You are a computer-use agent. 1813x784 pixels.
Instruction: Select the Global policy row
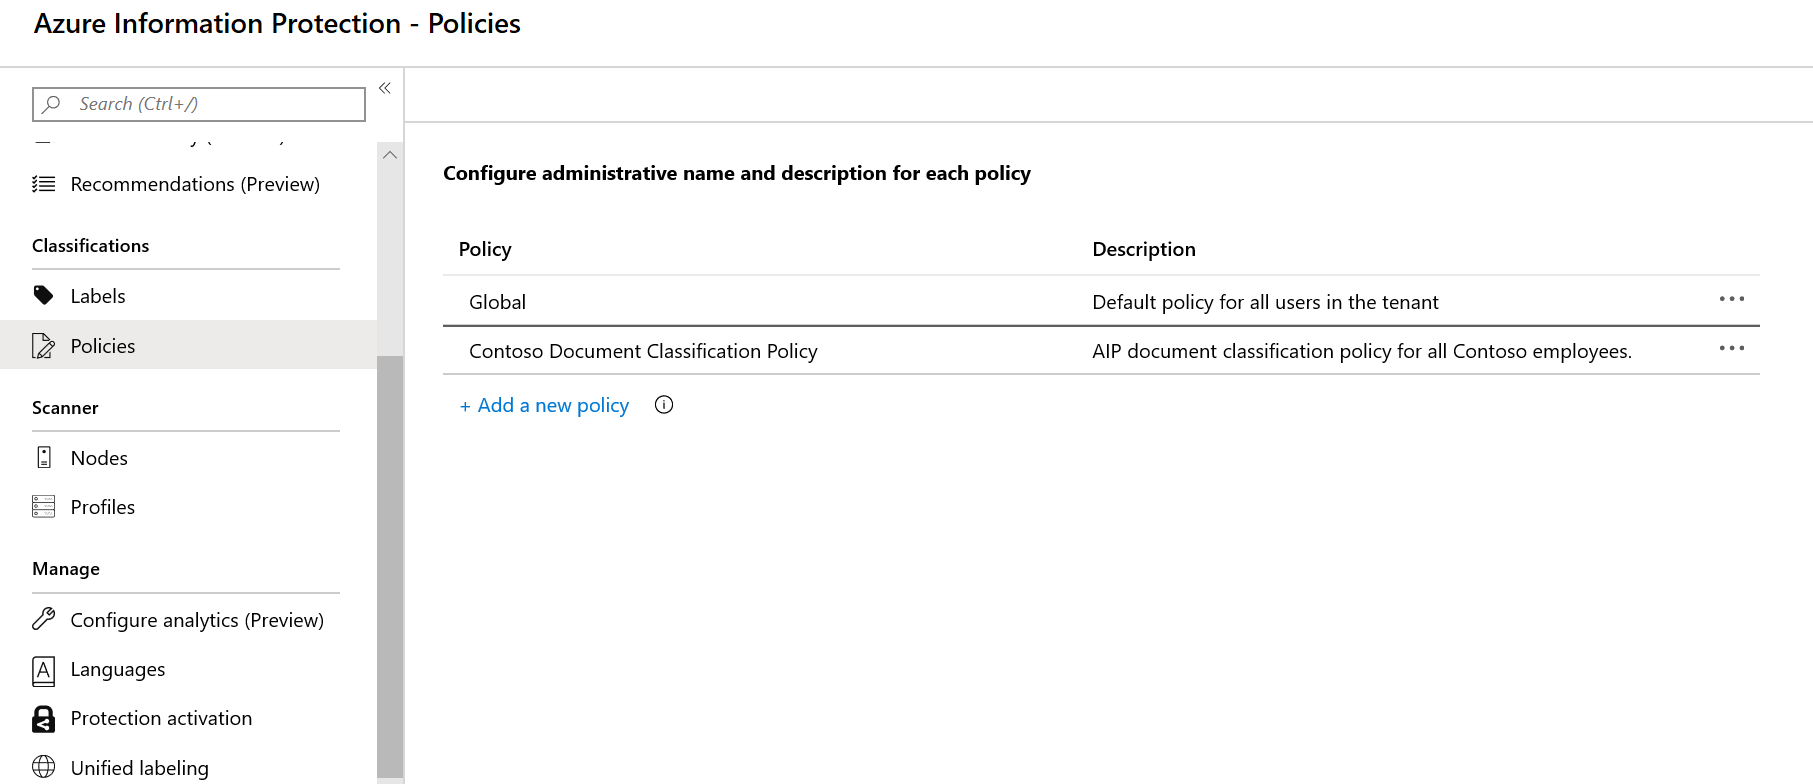pyautogui.click(x=1101, y=301)
